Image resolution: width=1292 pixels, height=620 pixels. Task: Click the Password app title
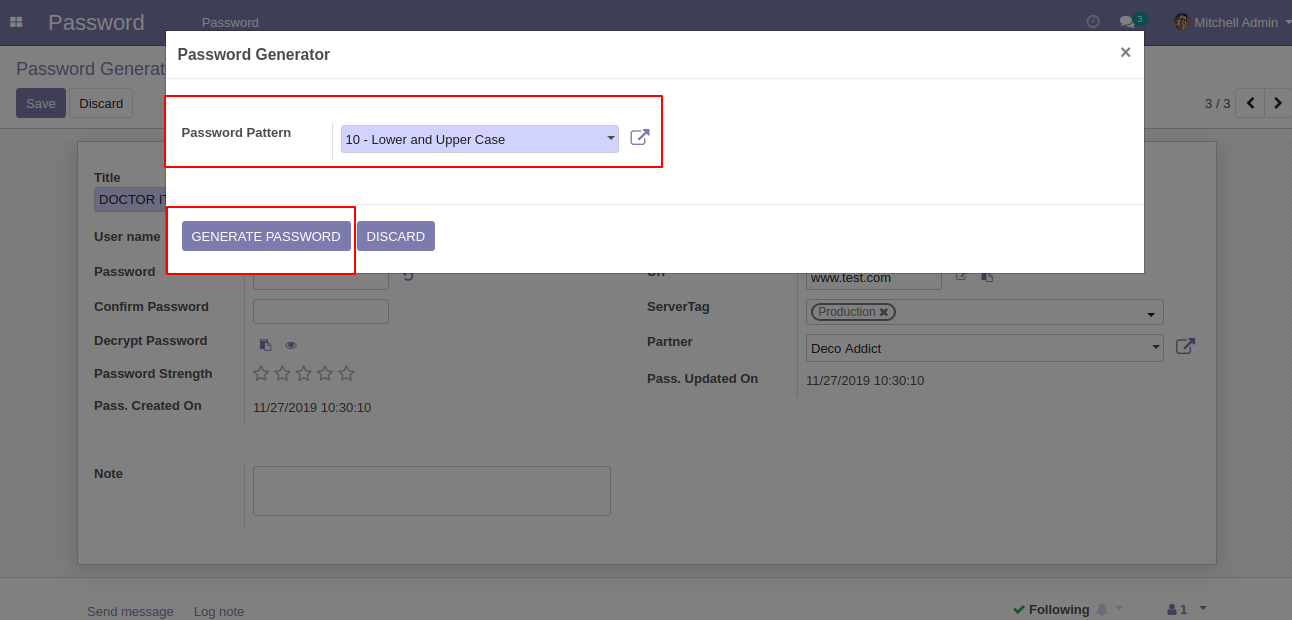click(96, 22)
